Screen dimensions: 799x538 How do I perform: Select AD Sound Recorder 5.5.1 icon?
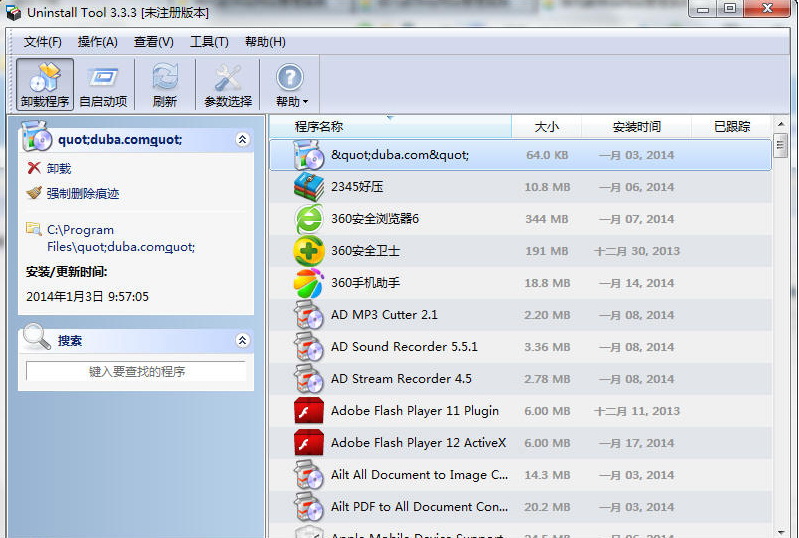[x=308, y=347]
